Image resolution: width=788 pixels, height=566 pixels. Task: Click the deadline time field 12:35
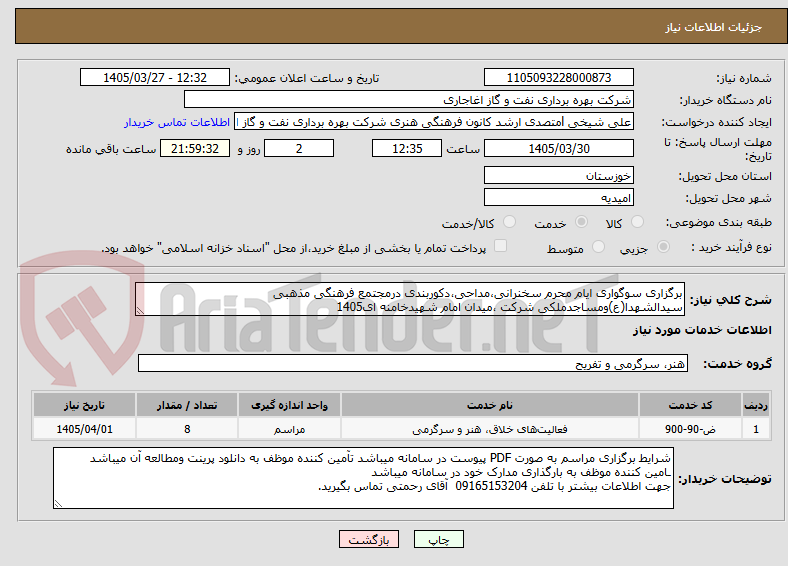coord(407,148)
